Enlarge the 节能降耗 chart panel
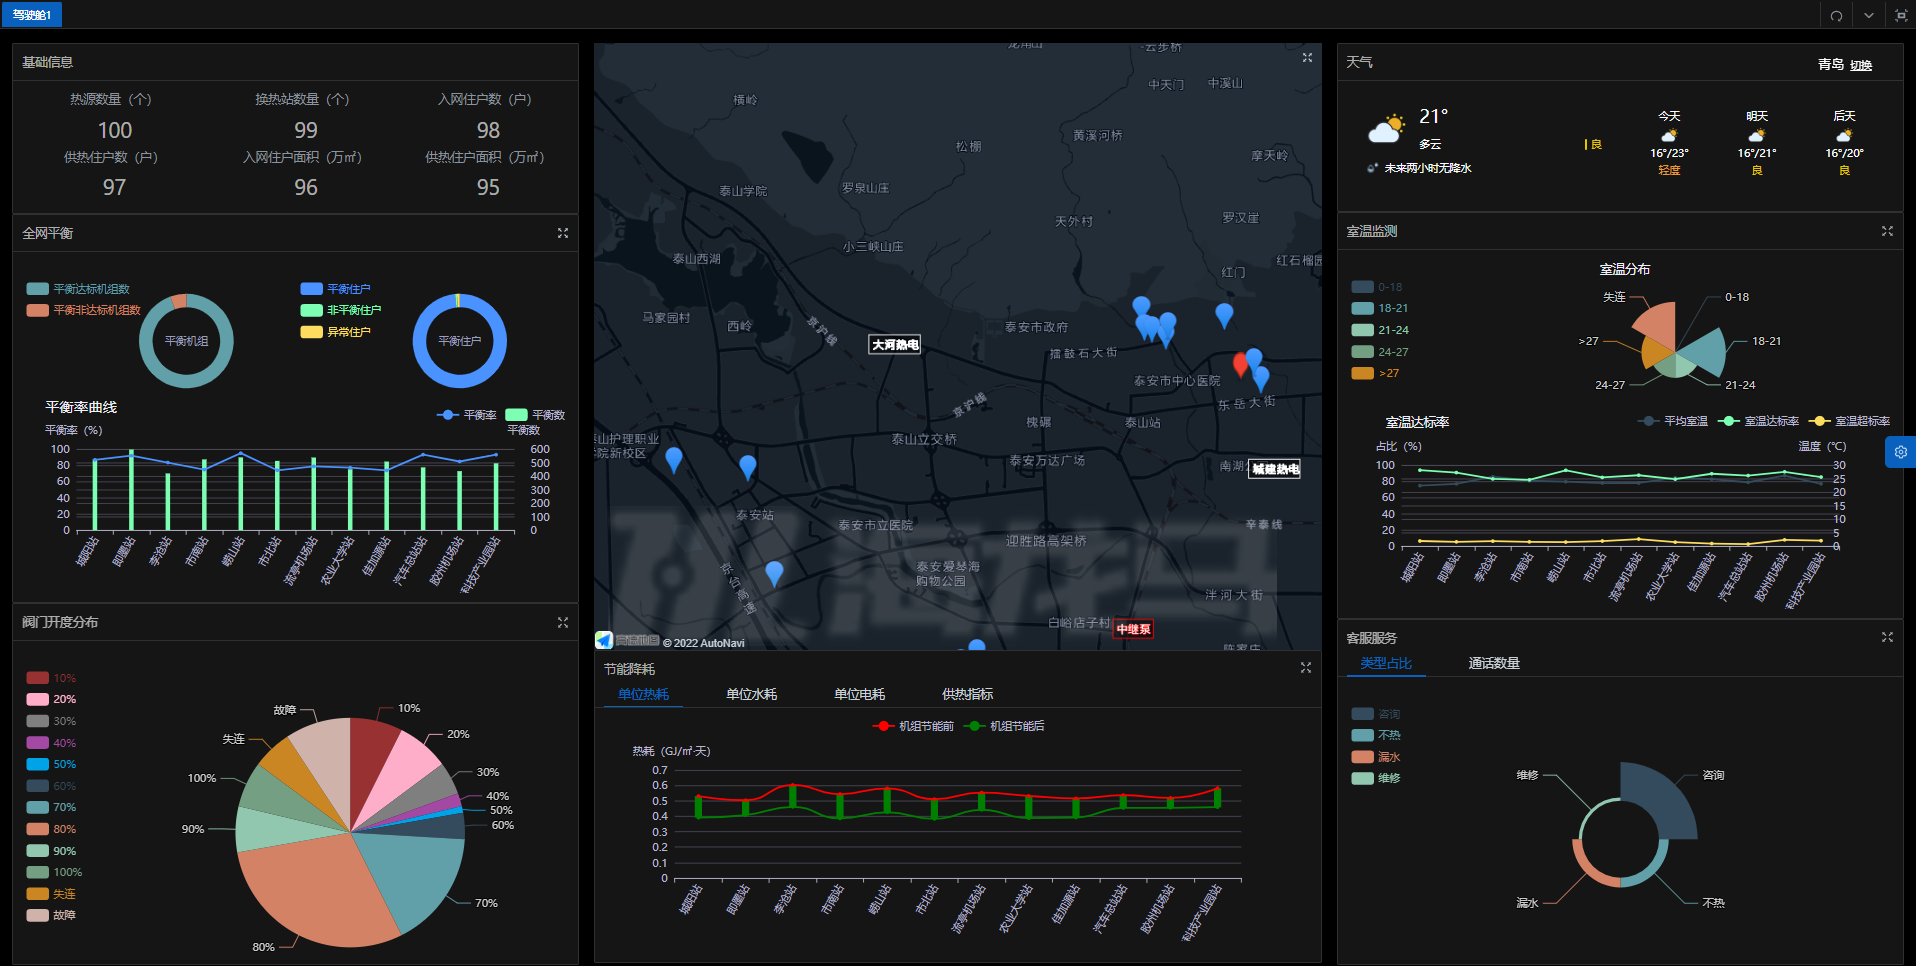The image size is (1916, 966). (1305, 668)
